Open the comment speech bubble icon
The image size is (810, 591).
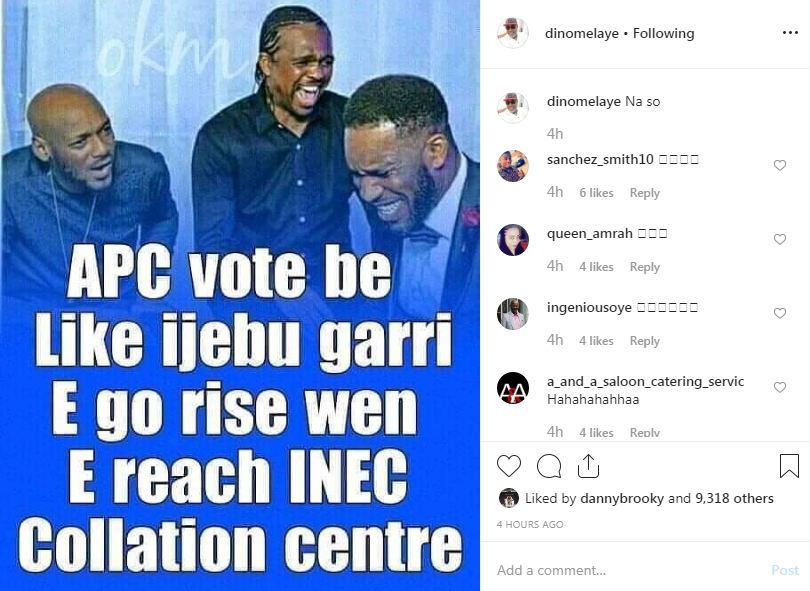549,466
